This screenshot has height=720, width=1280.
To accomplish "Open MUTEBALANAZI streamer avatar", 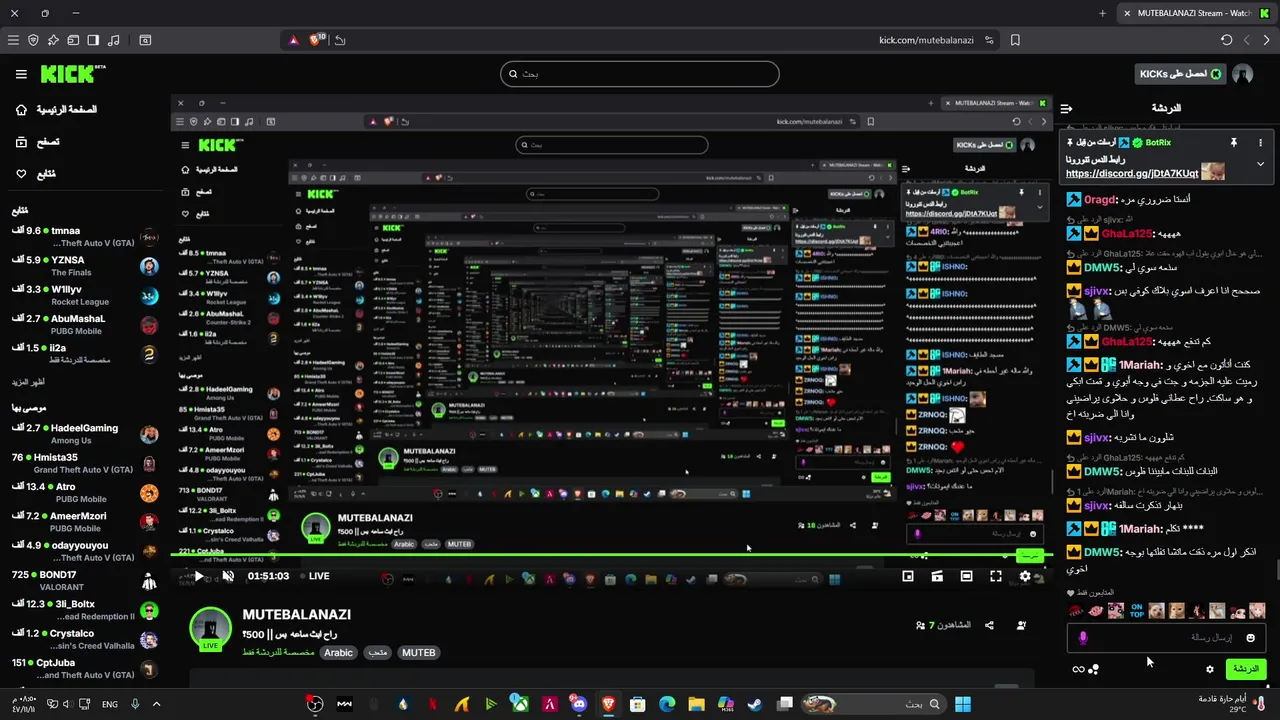I will [210, 627].
